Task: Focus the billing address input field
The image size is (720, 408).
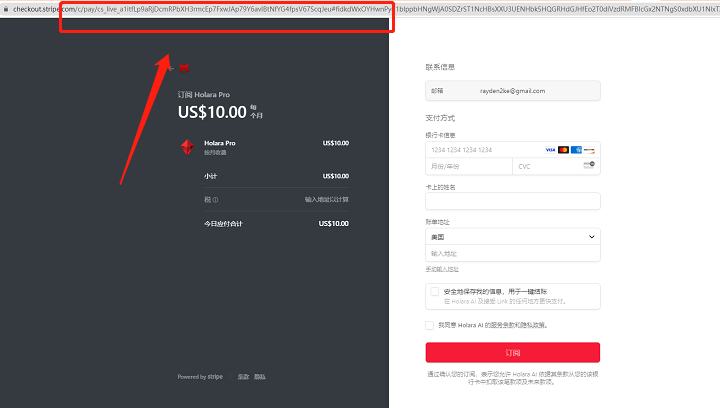Action: (x=512, y=253)
